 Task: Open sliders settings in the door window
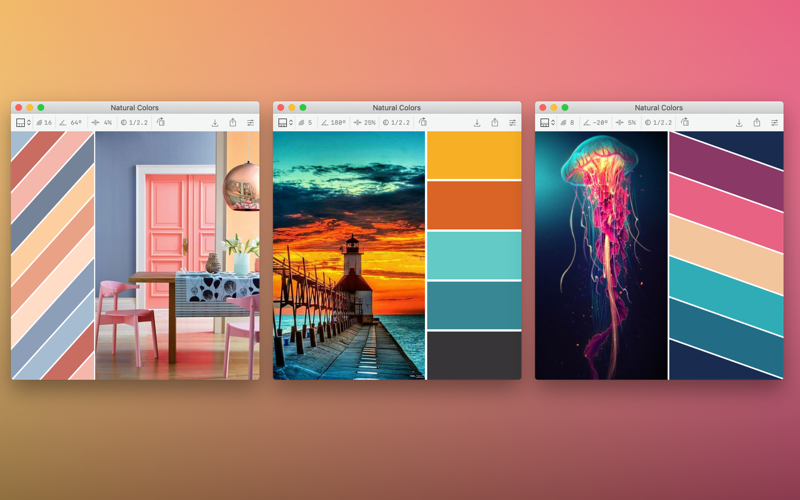click(x=251, y=122)
